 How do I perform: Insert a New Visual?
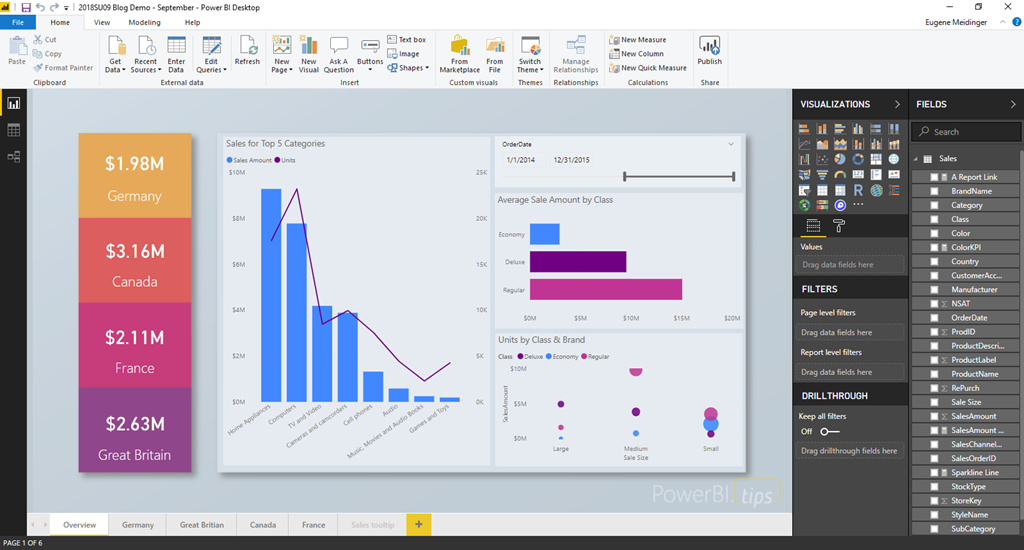tap(309, 54)
